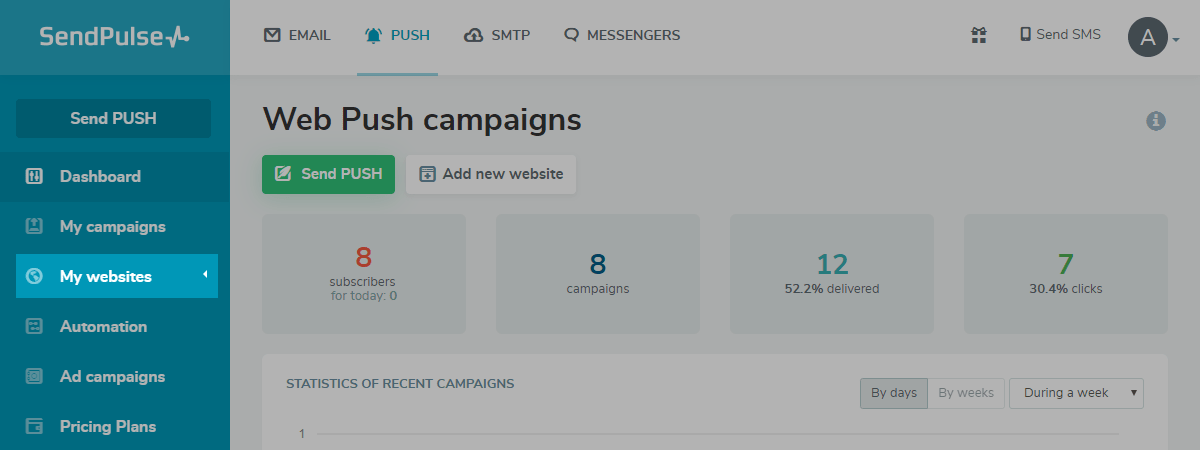This screenshot has height=450, width=1200.
Task: Click the Ad campaigns icon
Action: tap(34, 376)
